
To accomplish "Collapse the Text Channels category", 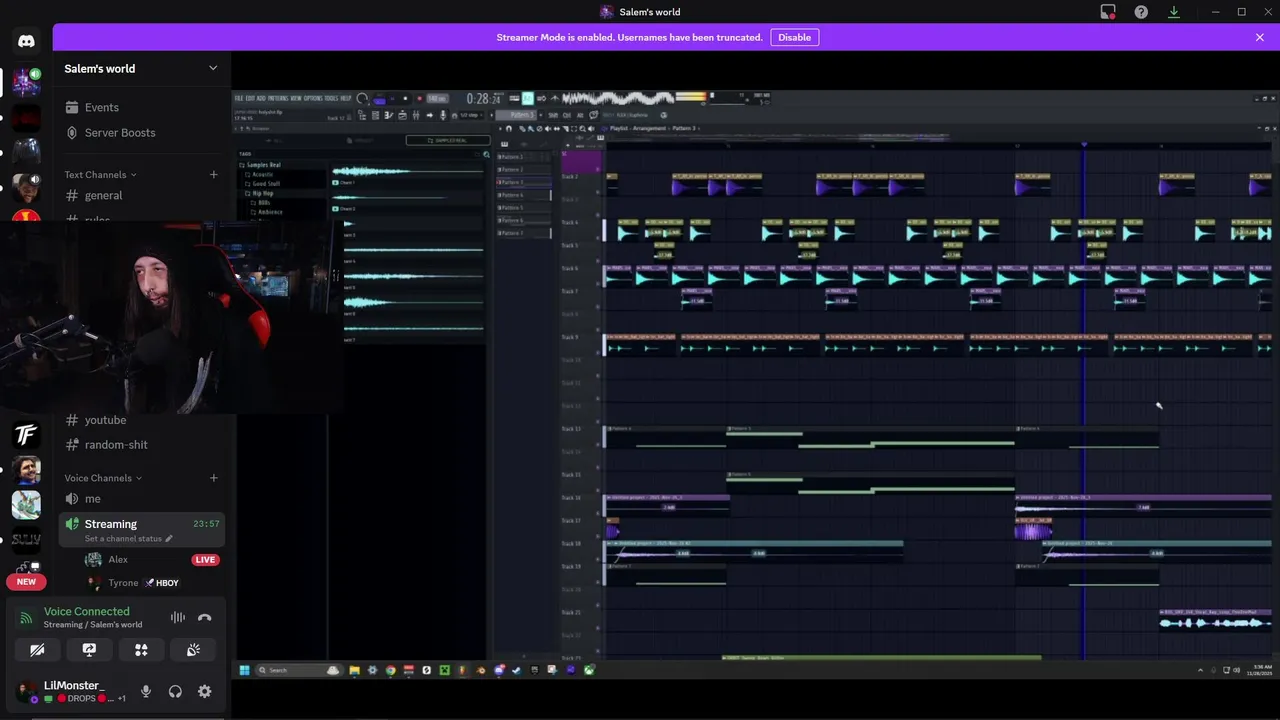I will point(100,174).
